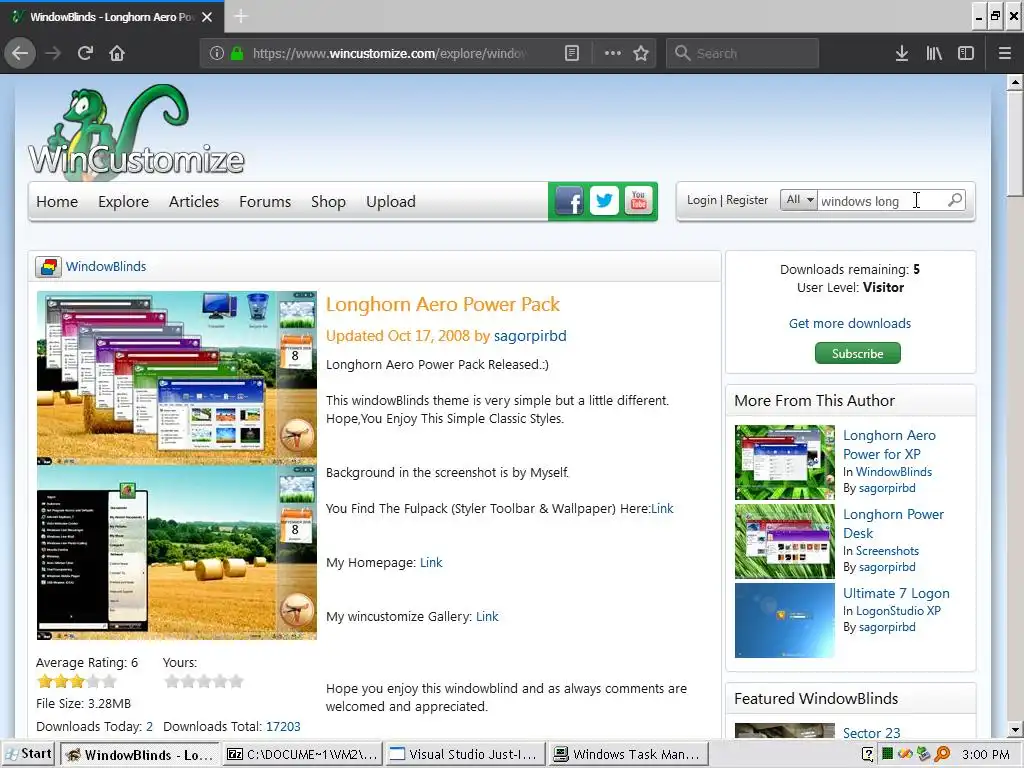
Task: Open the WinCustomize YouTube channel
Action: point(639,200)
